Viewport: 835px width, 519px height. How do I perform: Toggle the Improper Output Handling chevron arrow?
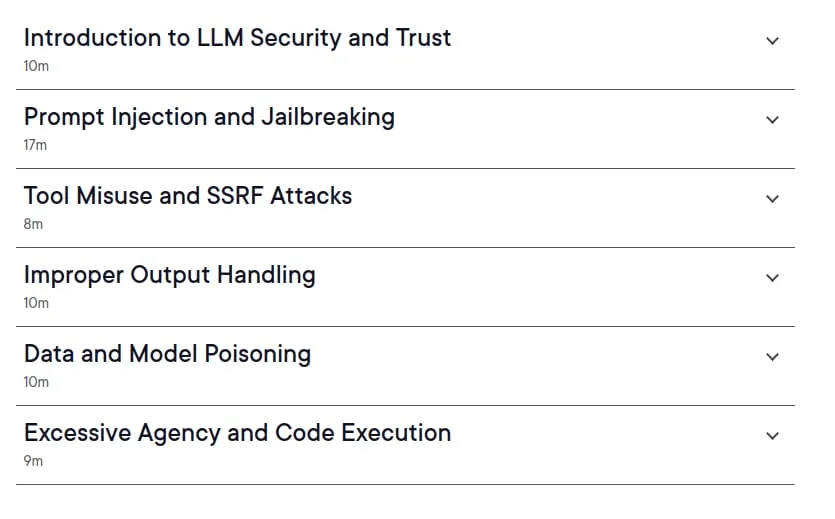pyautogui.click(x=772, y=278)
